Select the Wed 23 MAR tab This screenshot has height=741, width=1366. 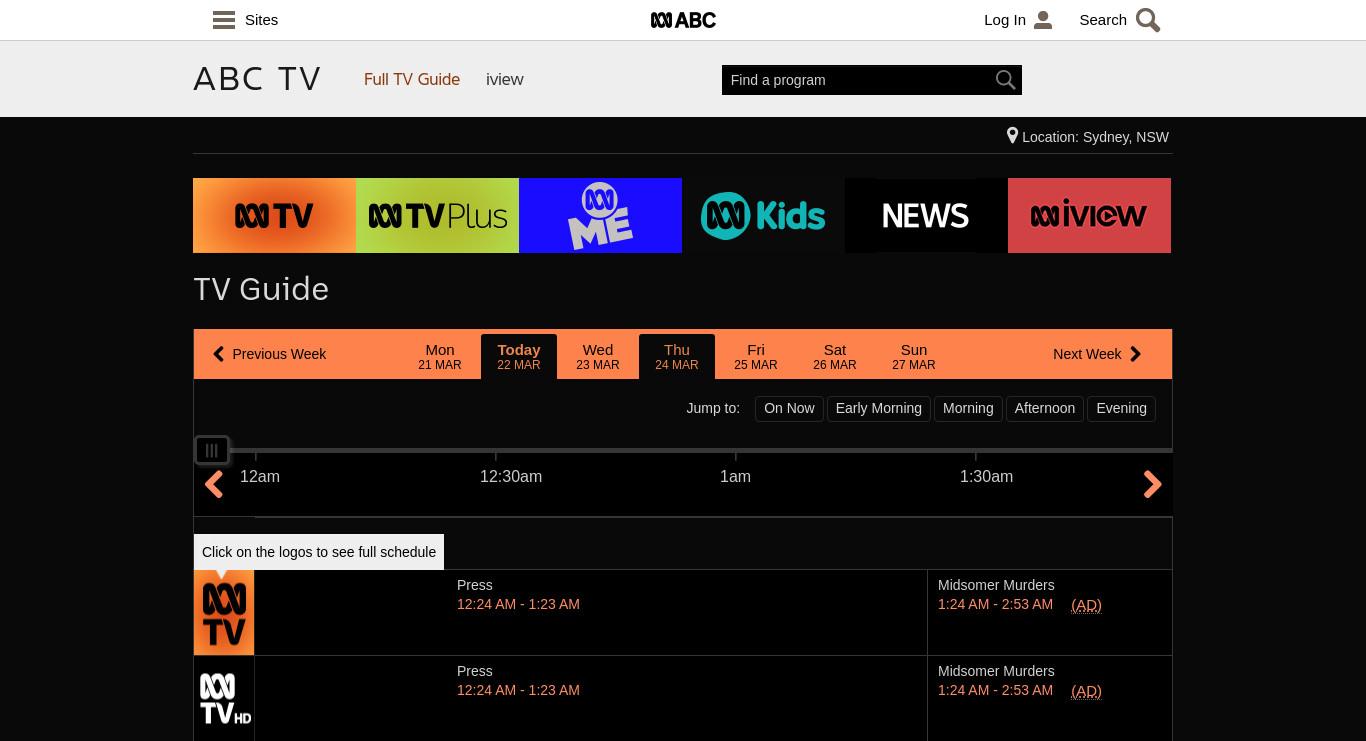598,356
